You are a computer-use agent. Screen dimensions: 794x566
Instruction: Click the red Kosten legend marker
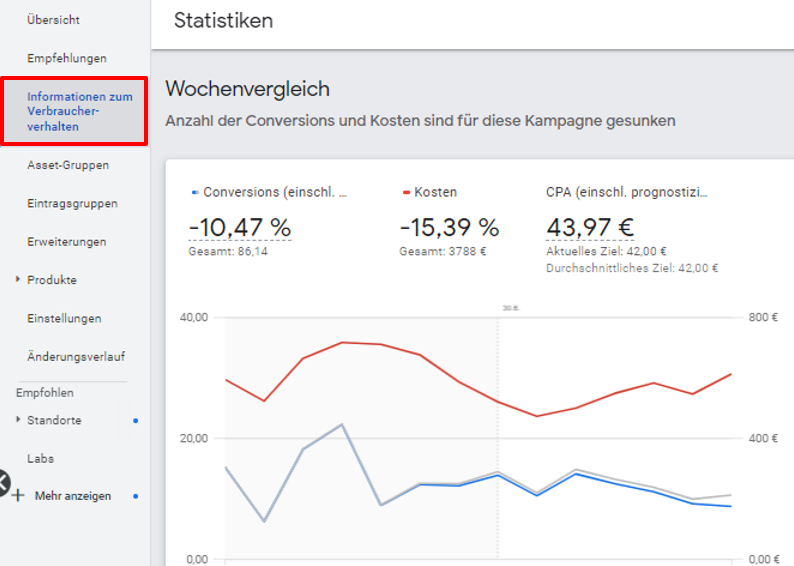[406, 192]
